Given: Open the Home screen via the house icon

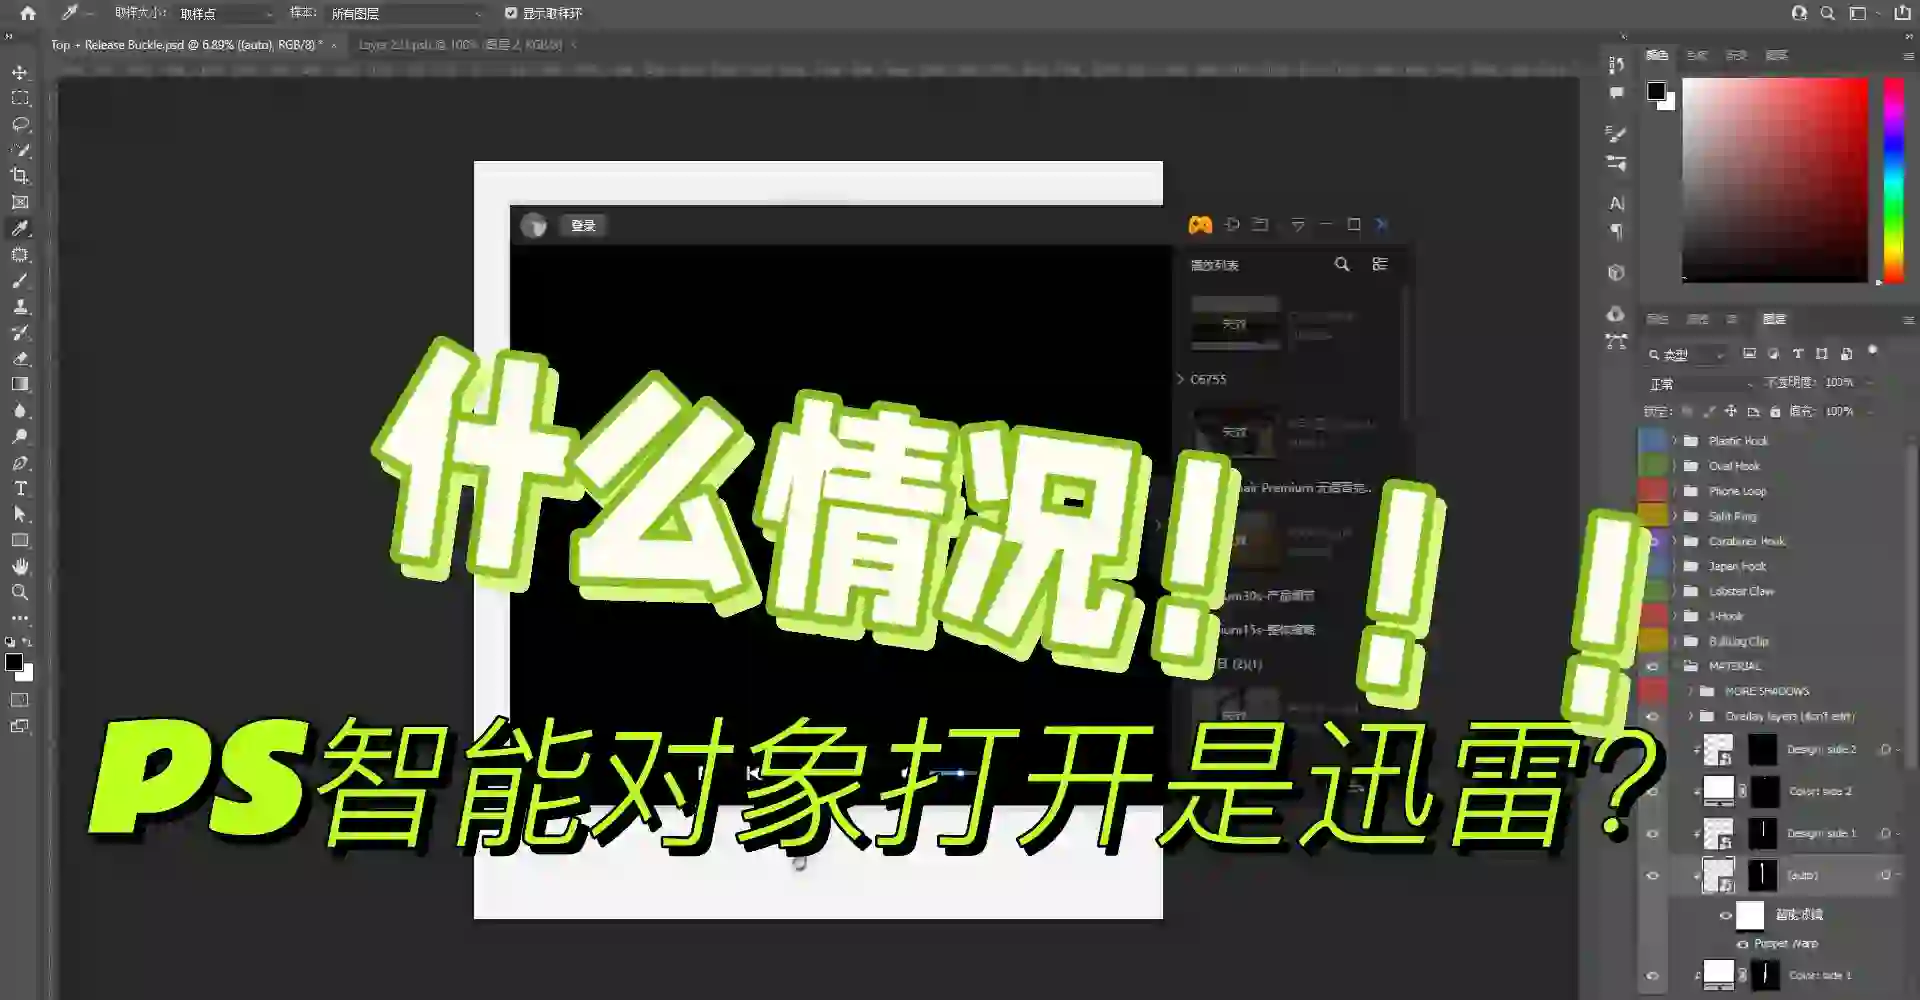Looking at the screenshot, I should 27,14.
